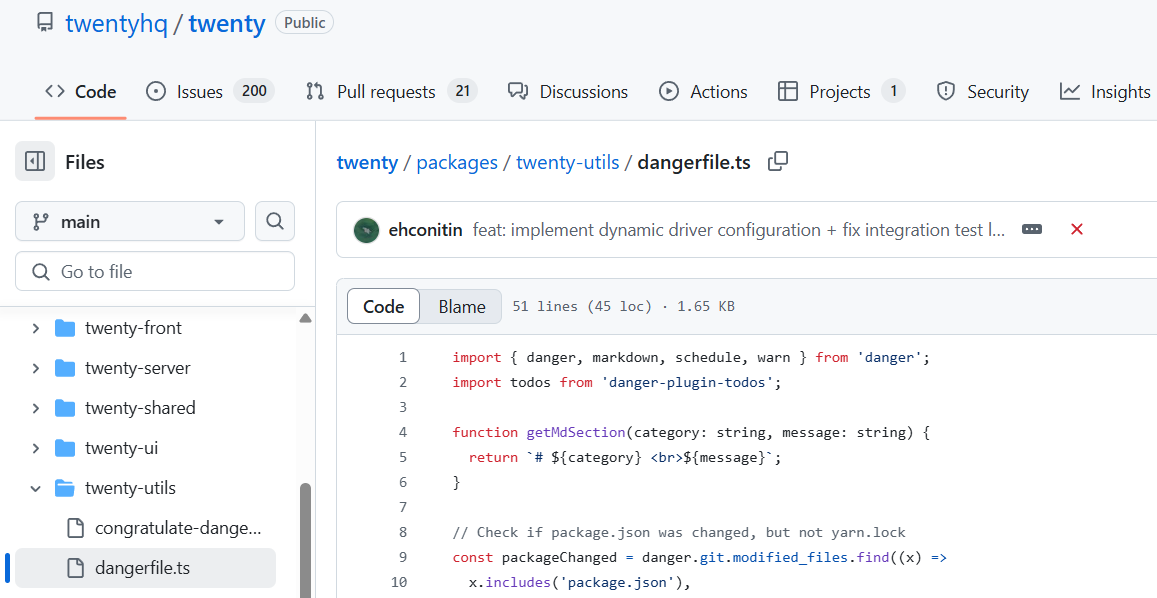Image resolution: width=1157 pixels, height=598 pixels.
Task: Copy the dangerfile.ts path icon
Action: (778, 161)
